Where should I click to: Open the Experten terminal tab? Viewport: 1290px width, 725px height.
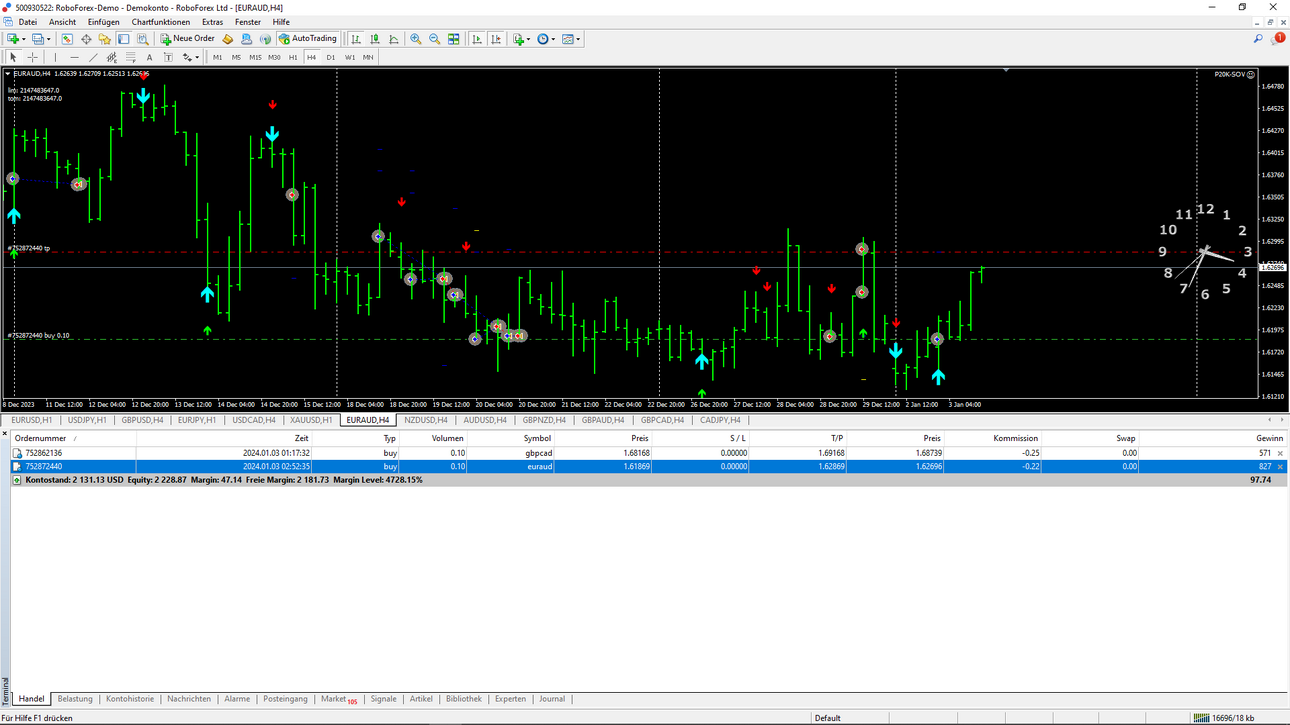point(510,699)
